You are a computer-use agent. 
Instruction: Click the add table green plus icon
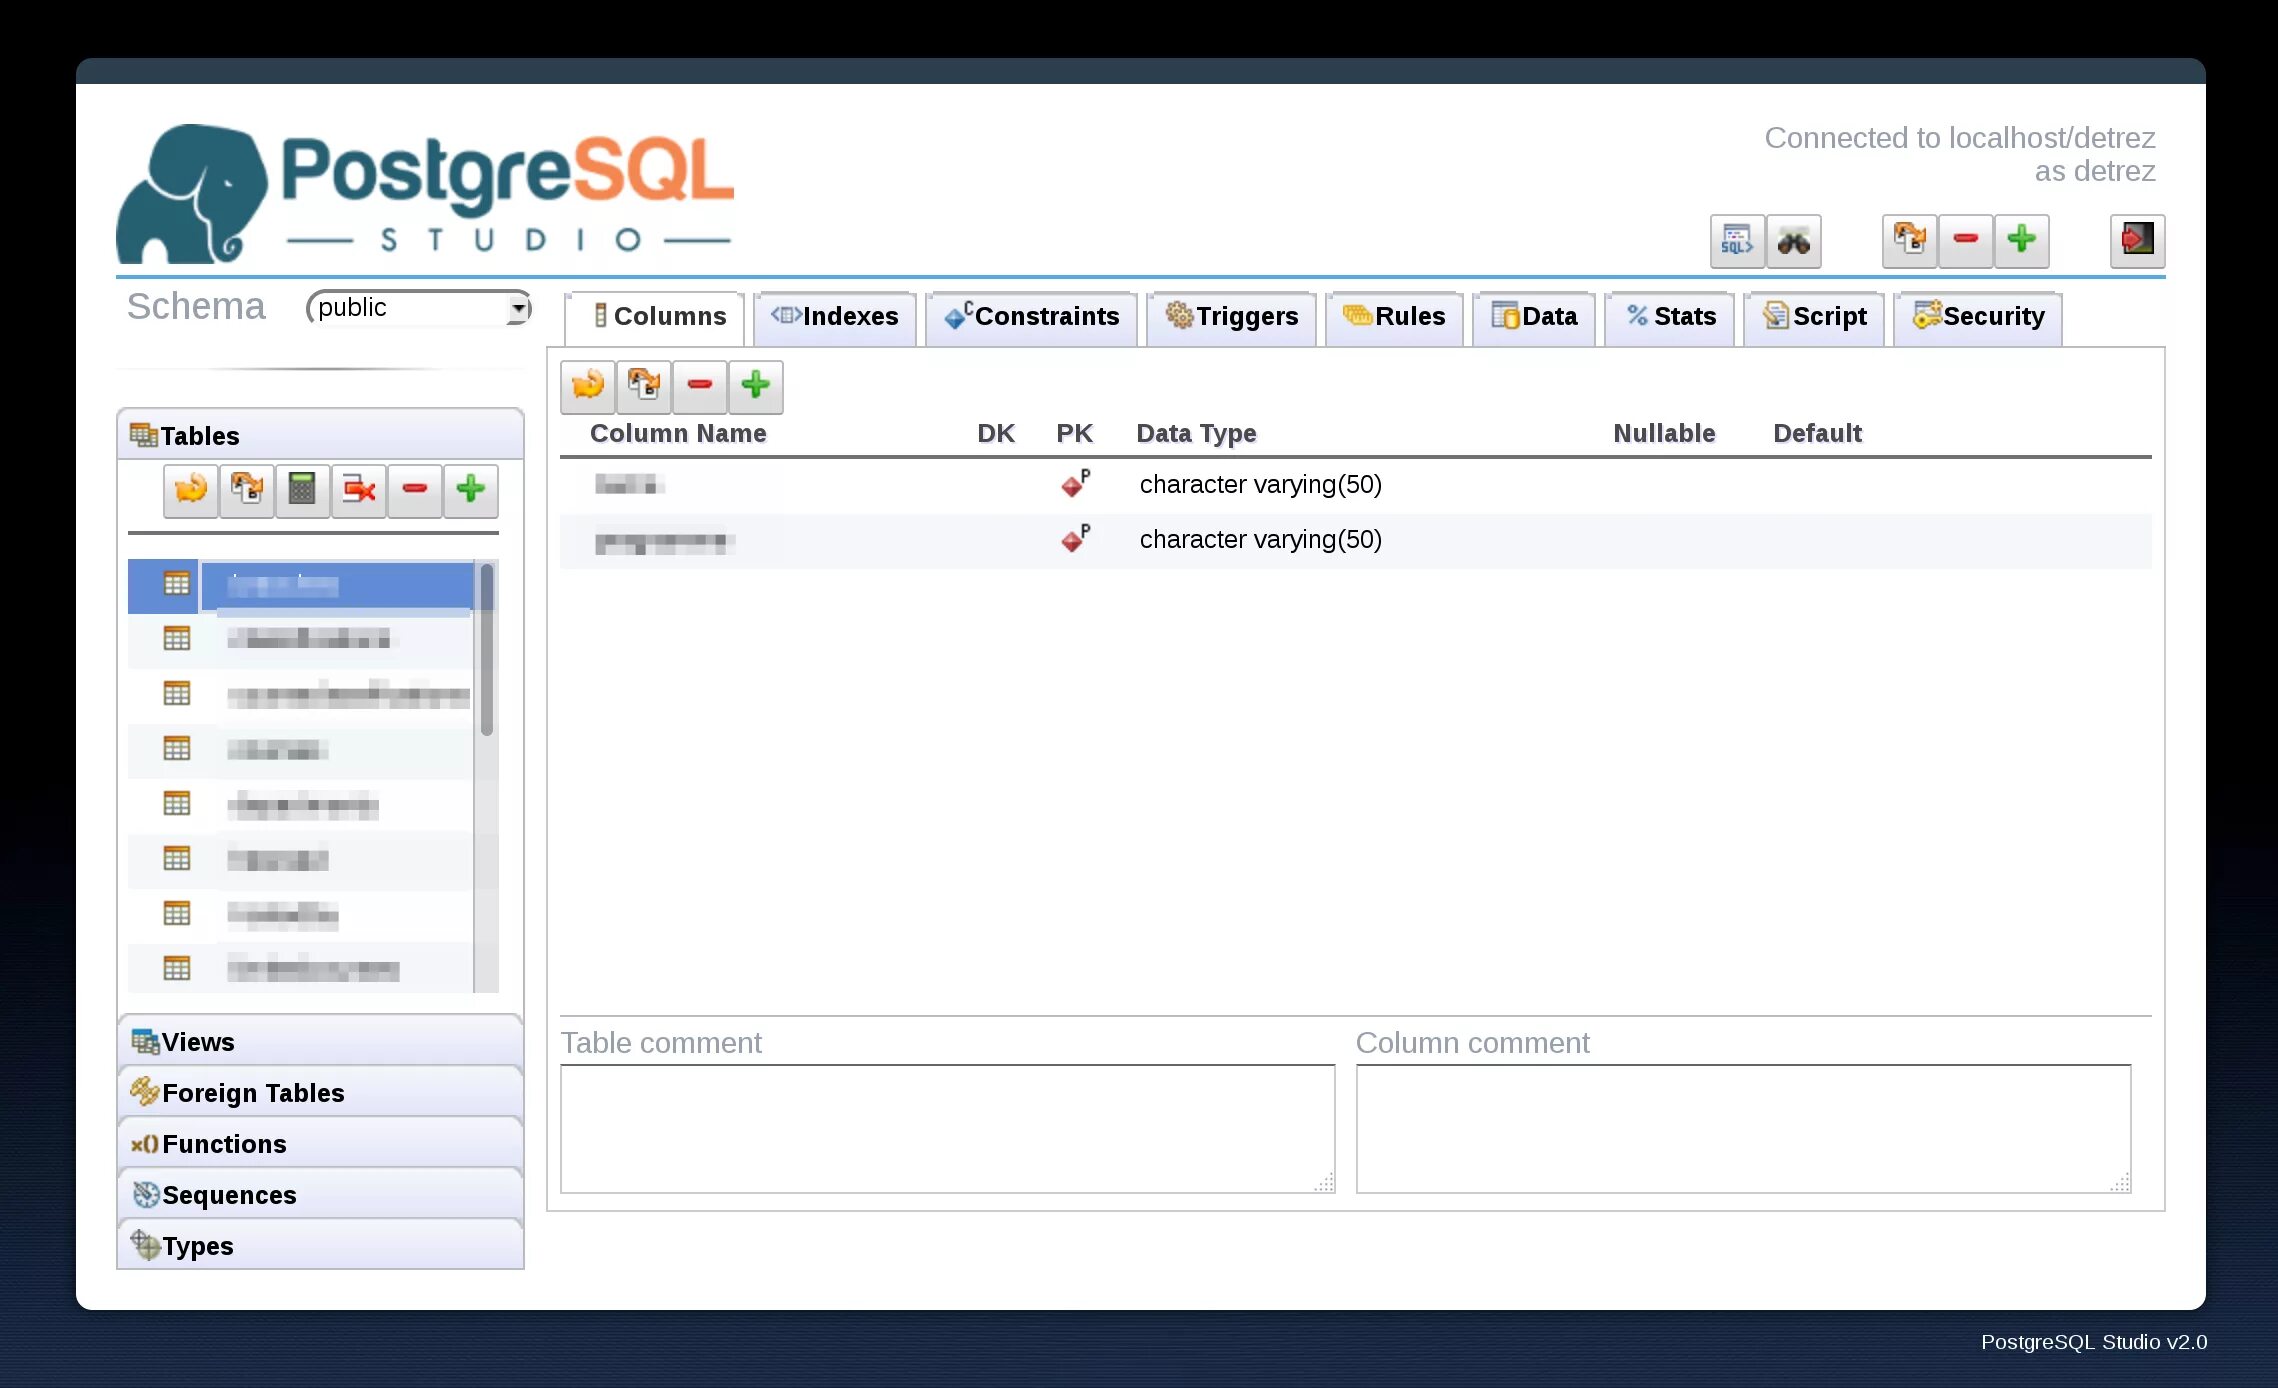click(x=470, y=491)
